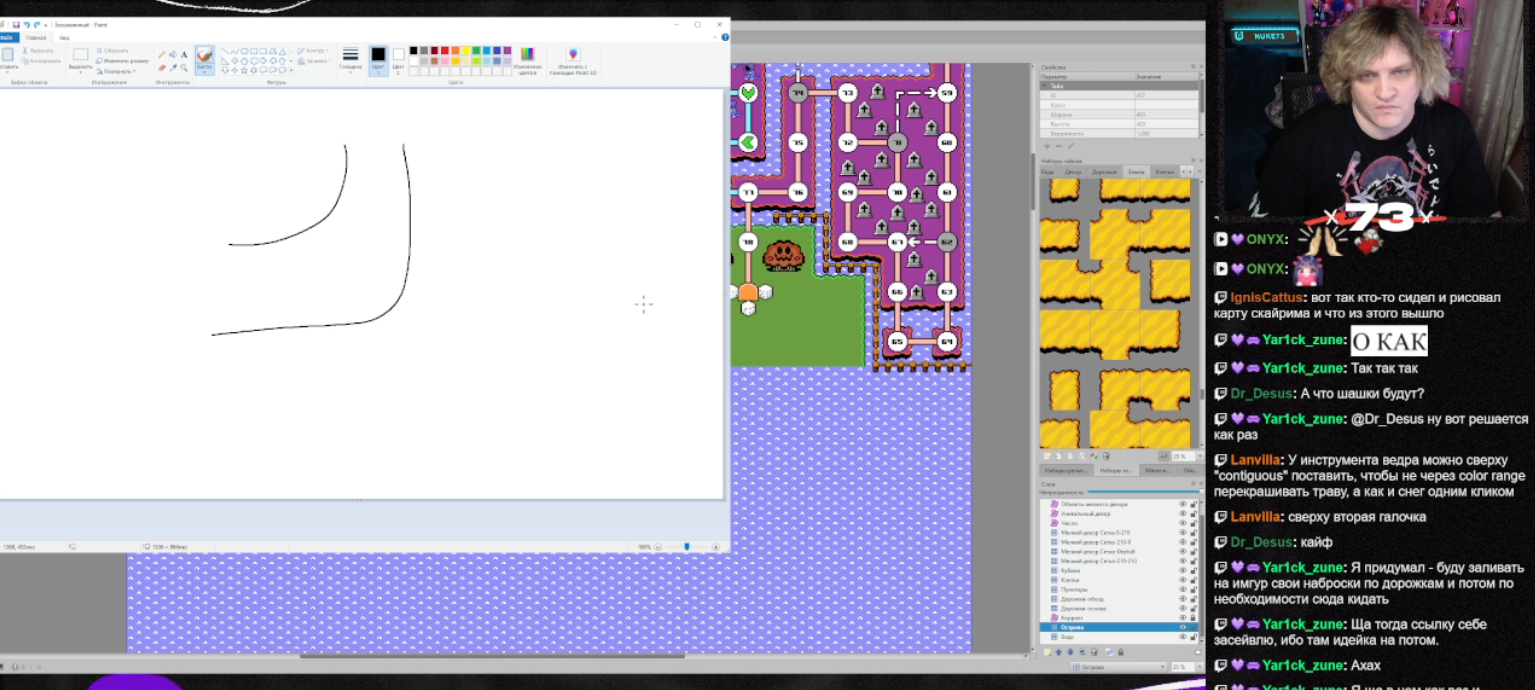1535x690 pixels.
Task: Open the Select tool dropdown in Paint
Action: (x=80, y=60)
